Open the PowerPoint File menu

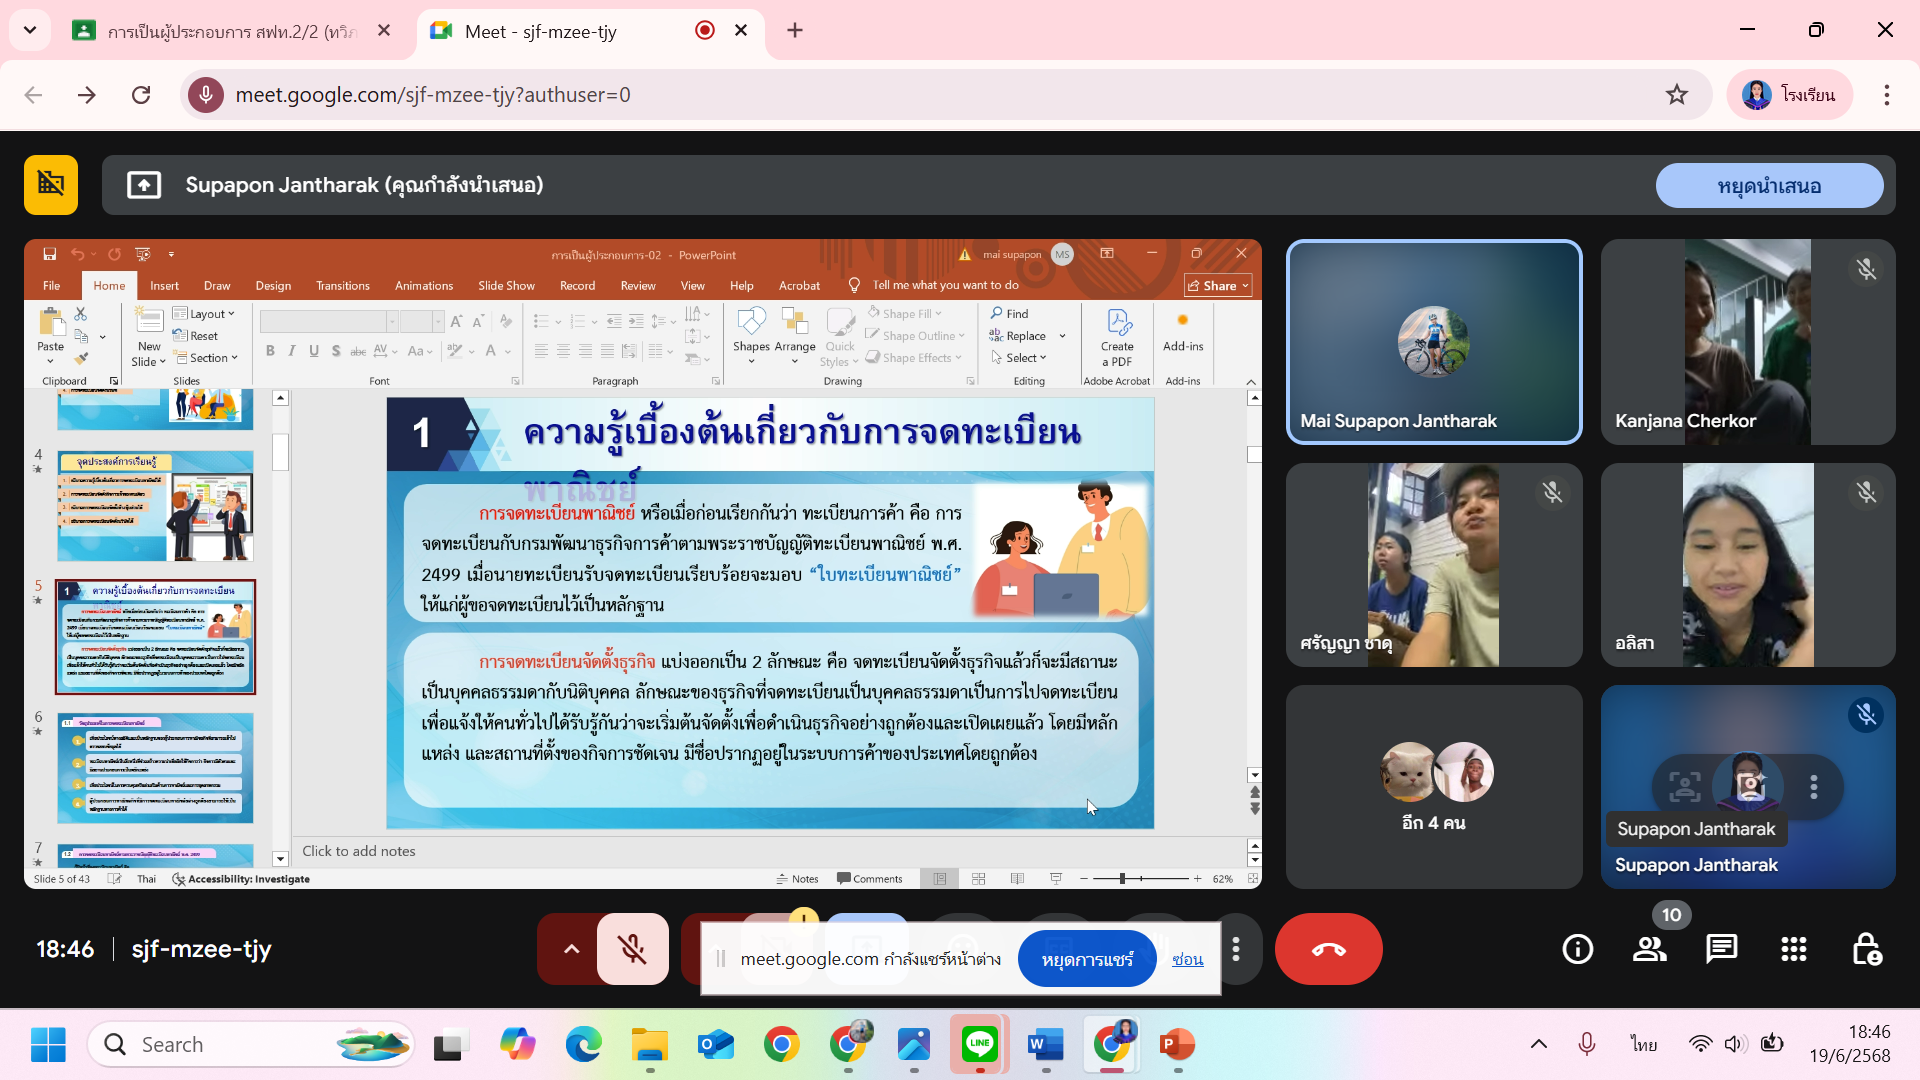51,286
